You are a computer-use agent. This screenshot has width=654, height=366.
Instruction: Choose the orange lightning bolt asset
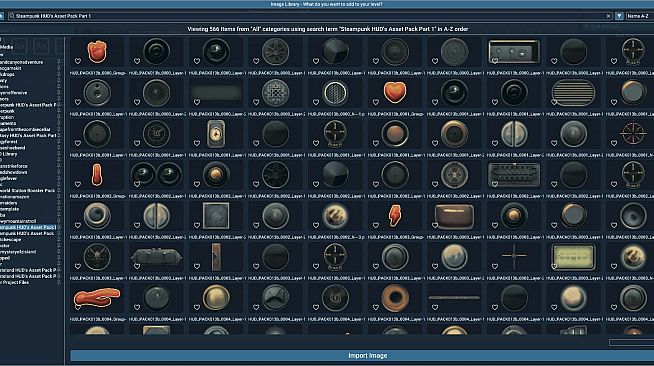(x=395, y=215)
